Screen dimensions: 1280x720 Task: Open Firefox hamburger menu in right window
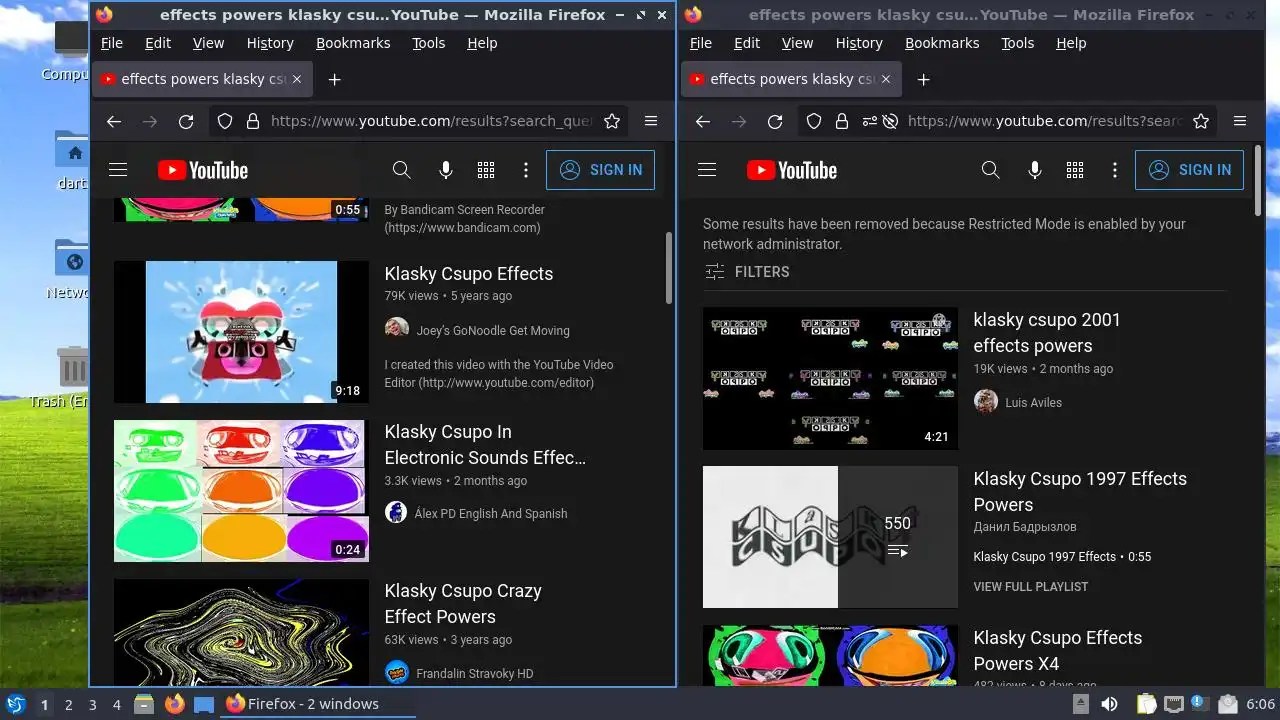tap(1240, 121)
